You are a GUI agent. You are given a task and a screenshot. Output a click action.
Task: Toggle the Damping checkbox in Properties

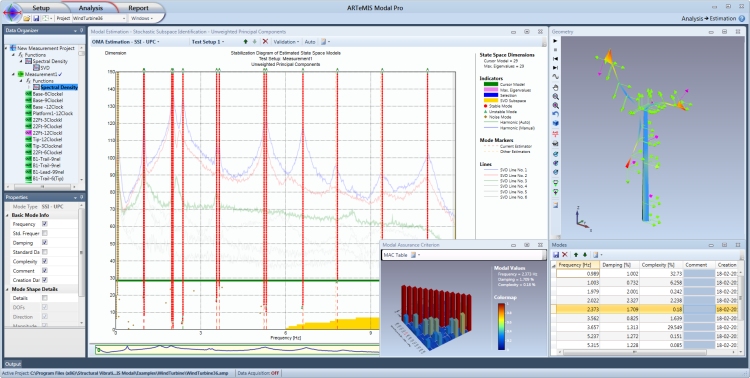(44, 243)
